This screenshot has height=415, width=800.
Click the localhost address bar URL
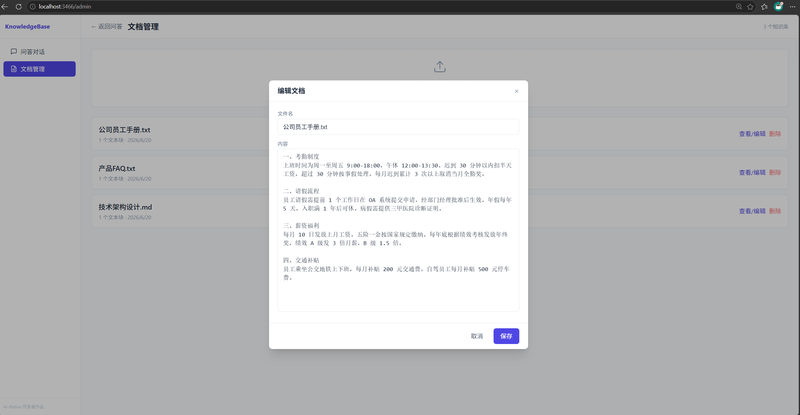65,7
